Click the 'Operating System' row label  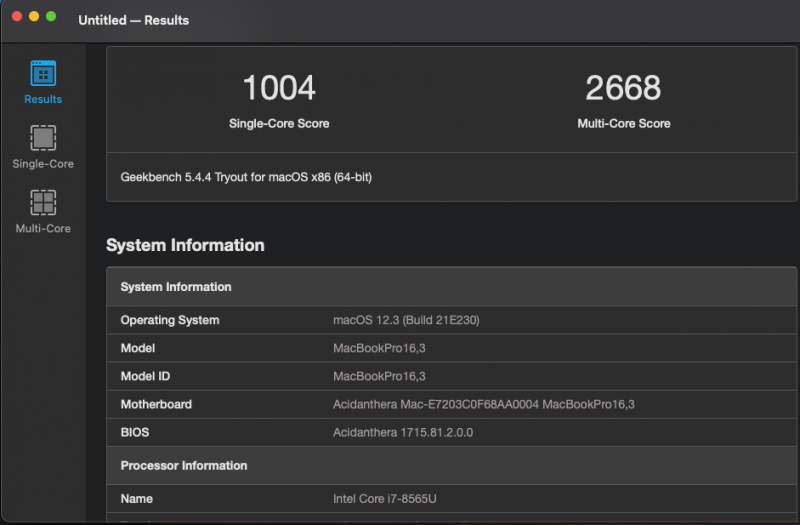tap(170, 320)
